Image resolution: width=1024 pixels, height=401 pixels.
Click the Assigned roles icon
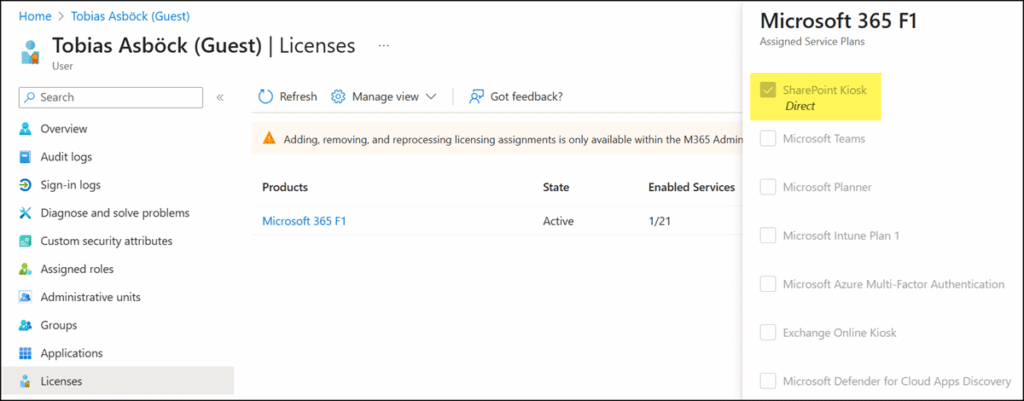(x=26, y=269)
